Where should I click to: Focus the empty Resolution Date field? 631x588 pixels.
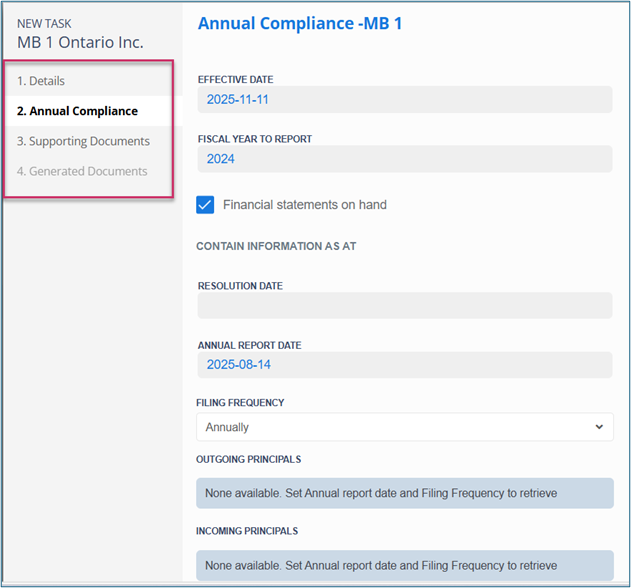click(405, 305)
